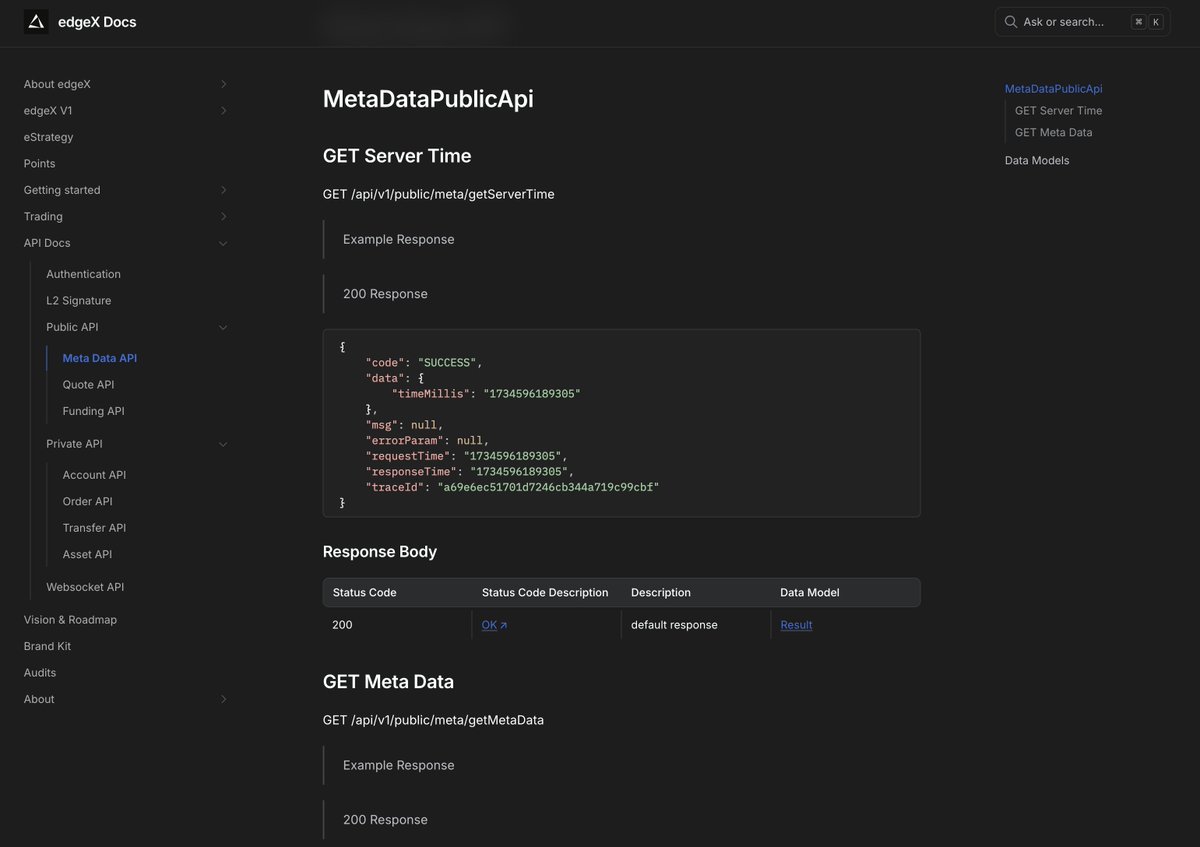This screenshot has width=1200, height=847.
Task: Jump to GET Meta Data in outline
Action: [x=1054, y=132]
